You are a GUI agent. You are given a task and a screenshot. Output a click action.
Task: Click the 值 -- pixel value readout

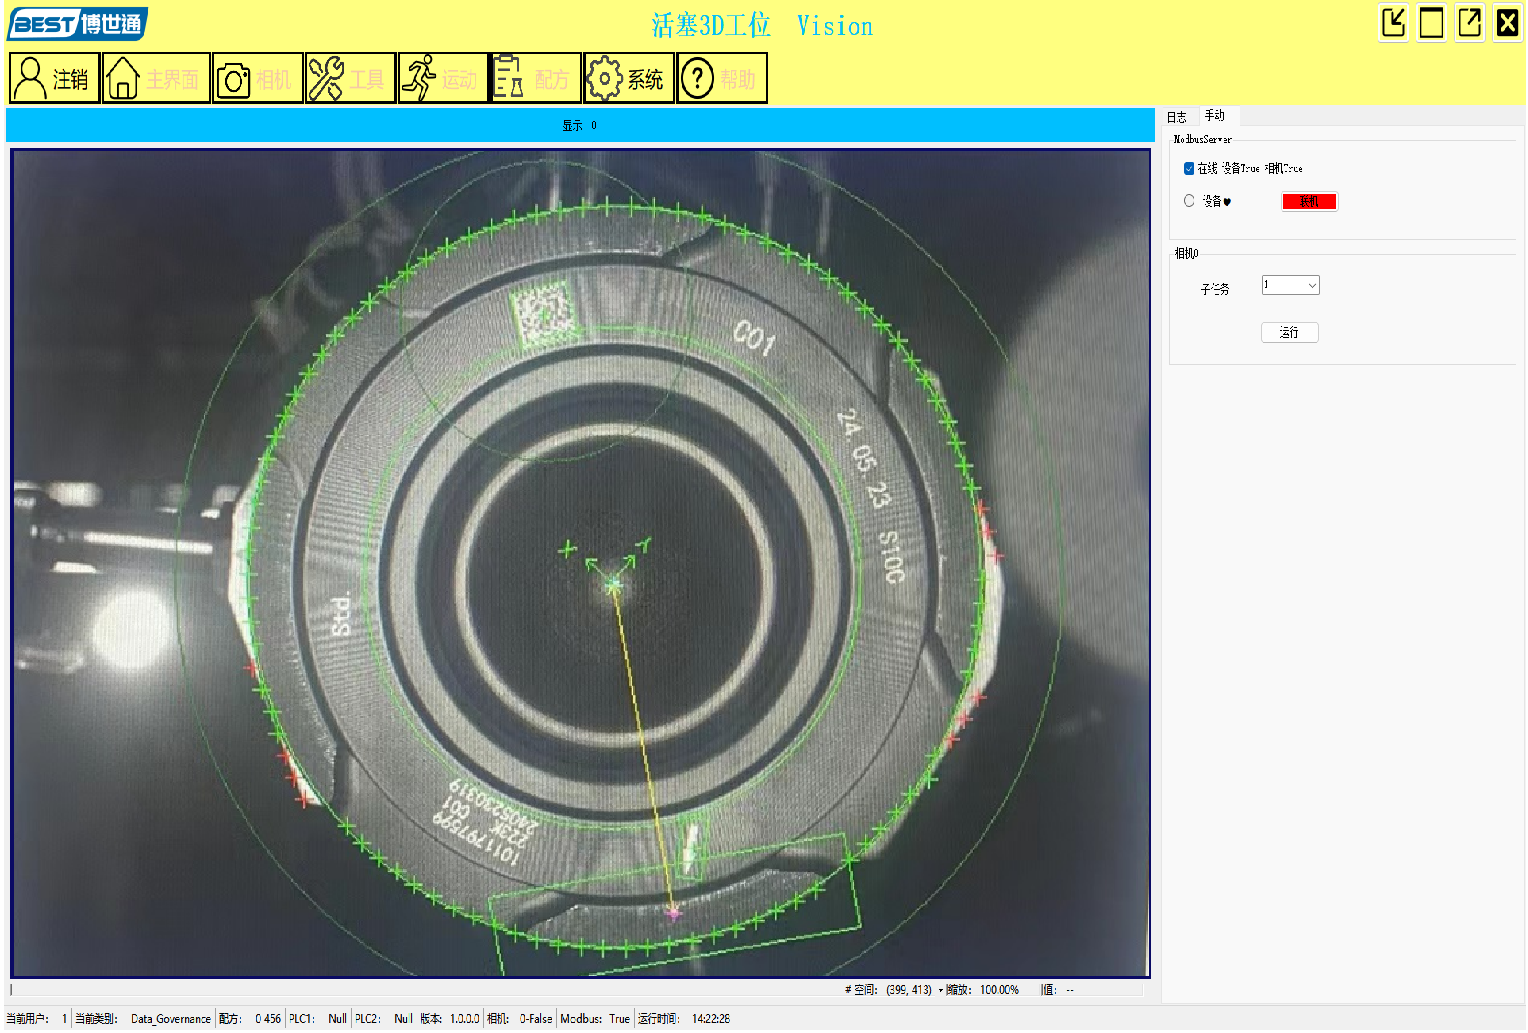pos(1057,990)
